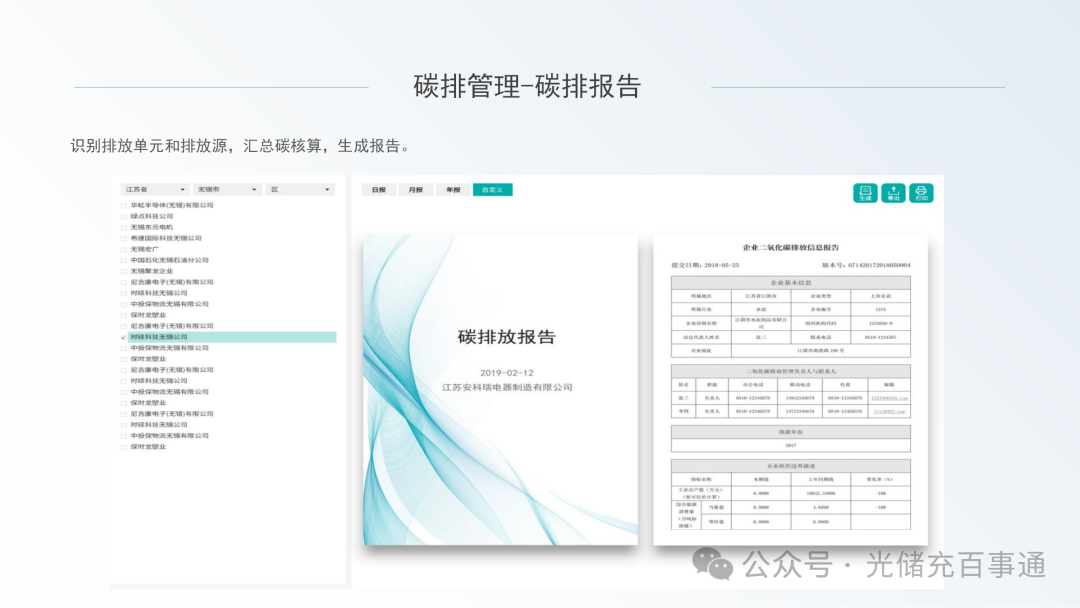The width and height of the screenshot is (1080, 608).
Task: Open the 江苏省 province dropdown
Action: 154,189
